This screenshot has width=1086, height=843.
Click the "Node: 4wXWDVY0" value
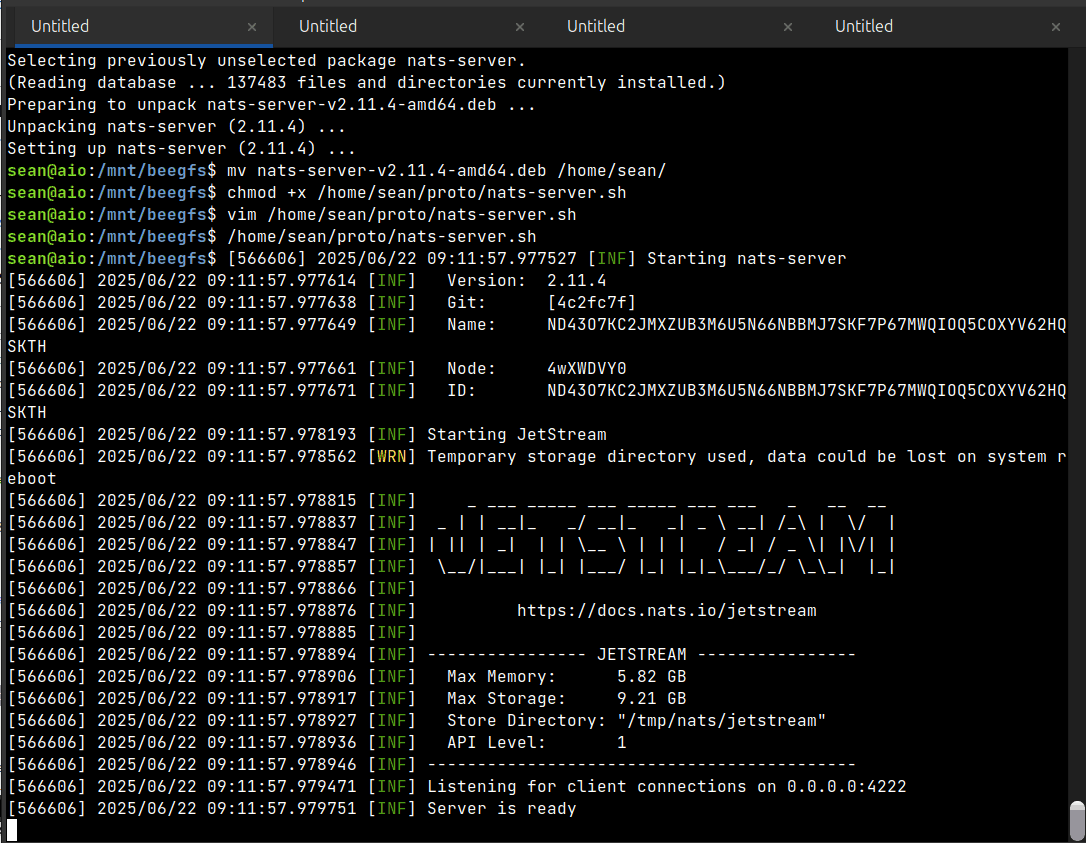[586, 369]
